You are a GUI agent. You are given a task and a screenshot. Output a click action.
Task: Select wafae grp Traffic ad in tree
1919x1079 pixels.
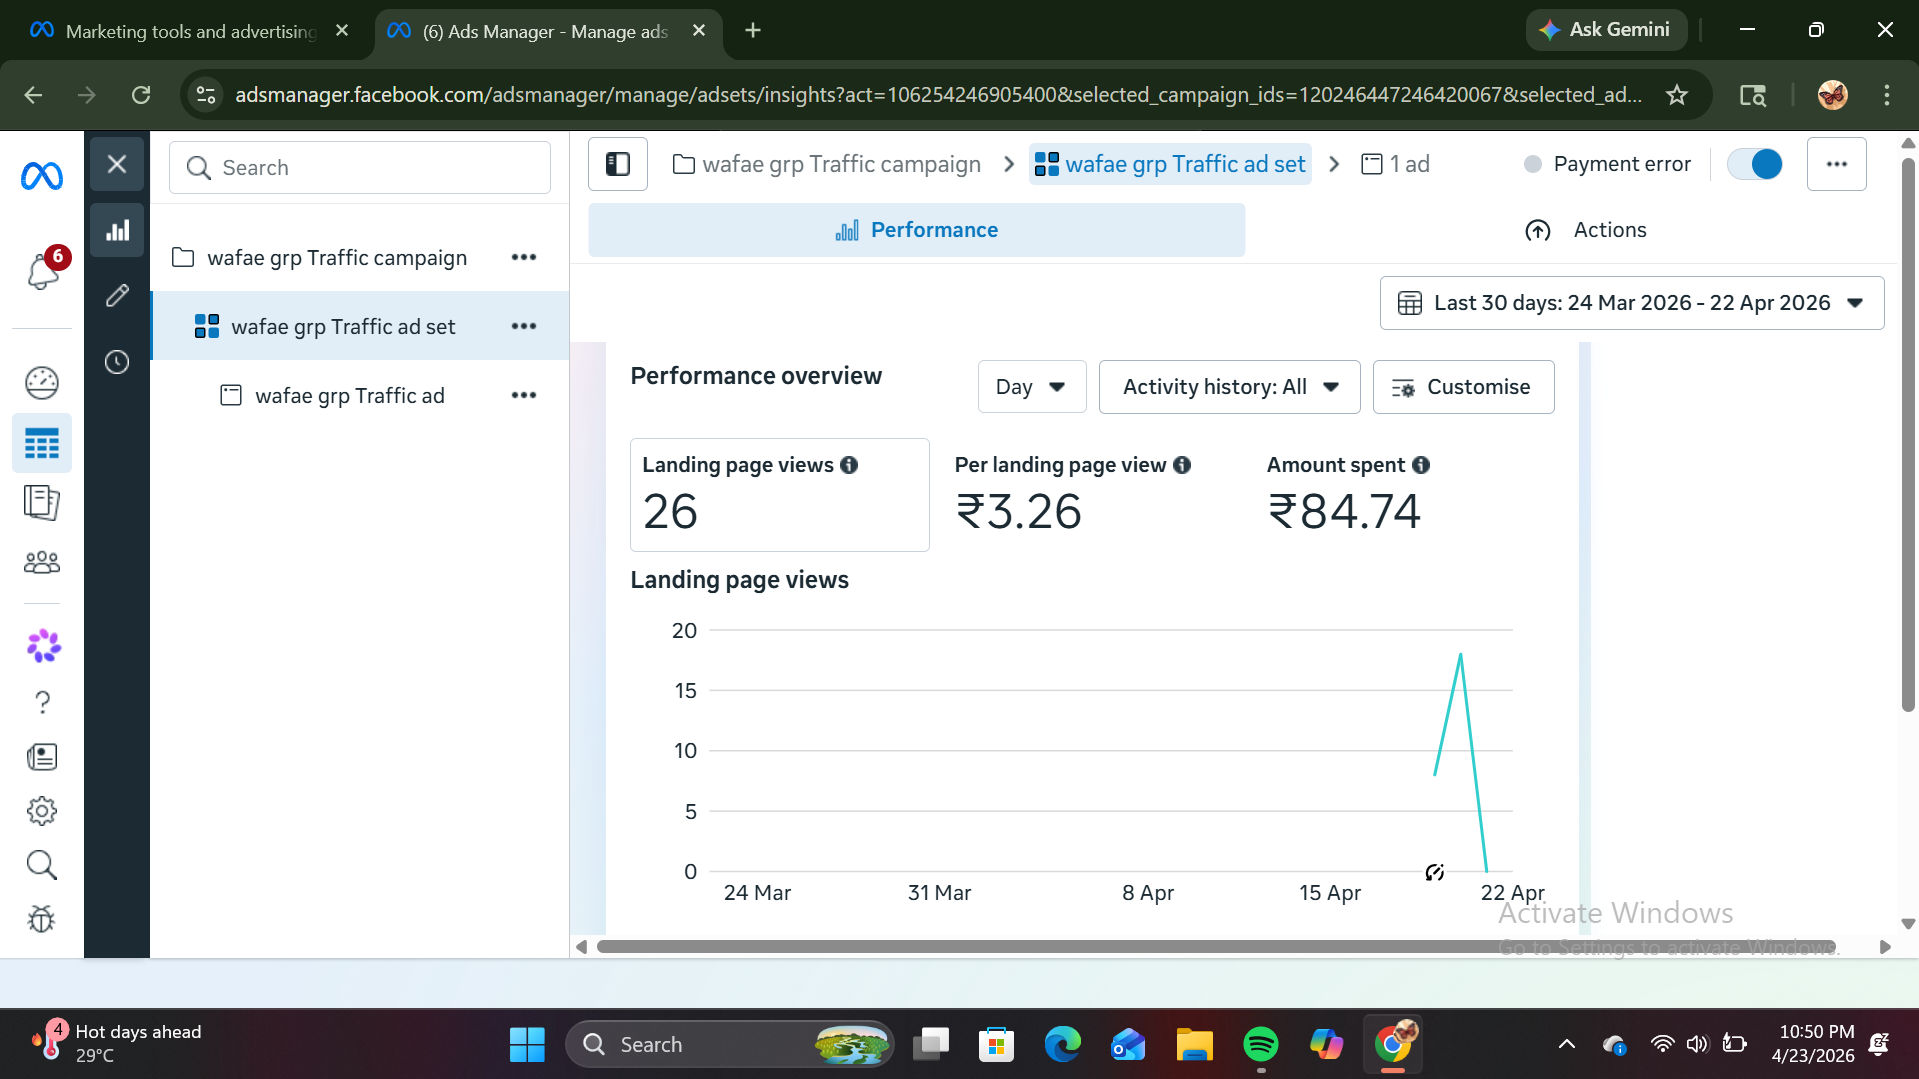tap(349, 396)
